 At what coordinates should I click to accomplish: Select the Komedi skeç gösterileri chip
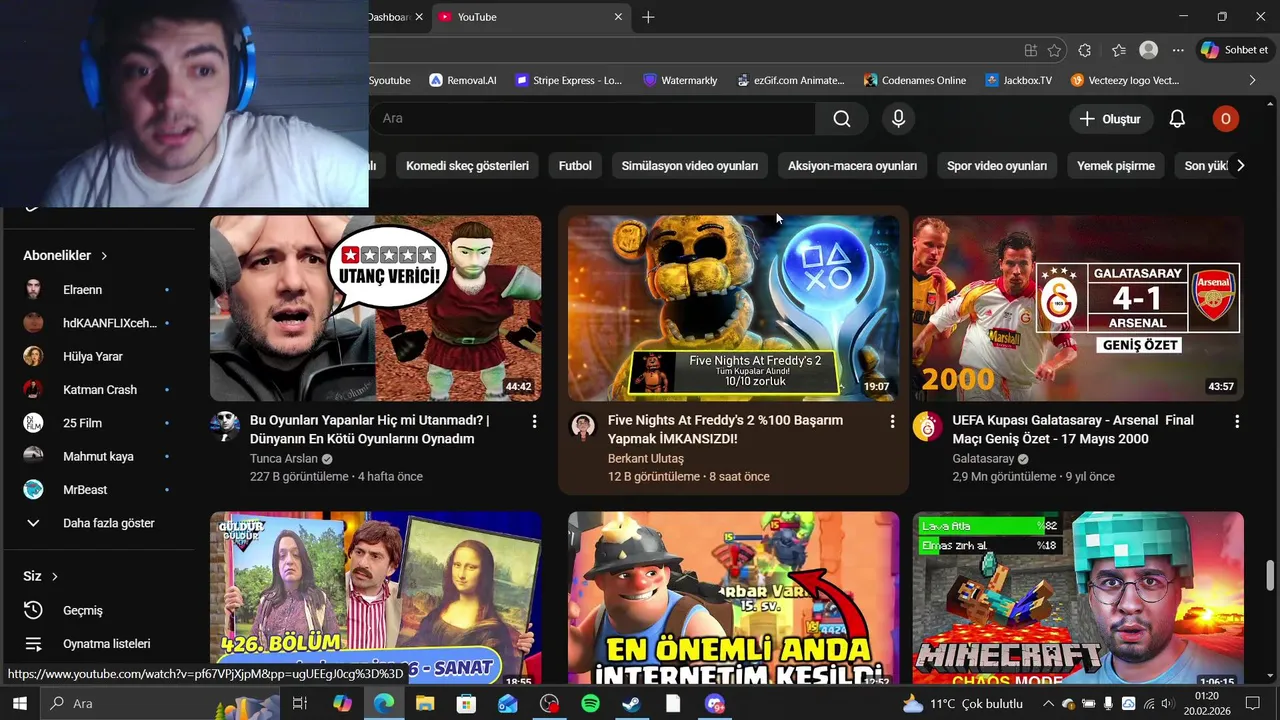467,166
